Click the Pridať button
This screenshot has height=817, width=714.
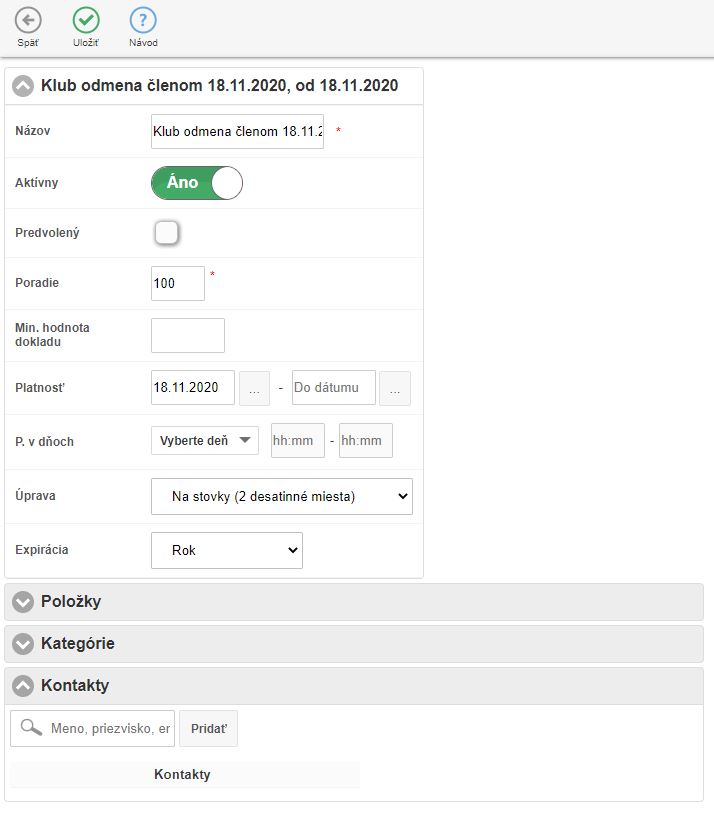click(208, 729)
